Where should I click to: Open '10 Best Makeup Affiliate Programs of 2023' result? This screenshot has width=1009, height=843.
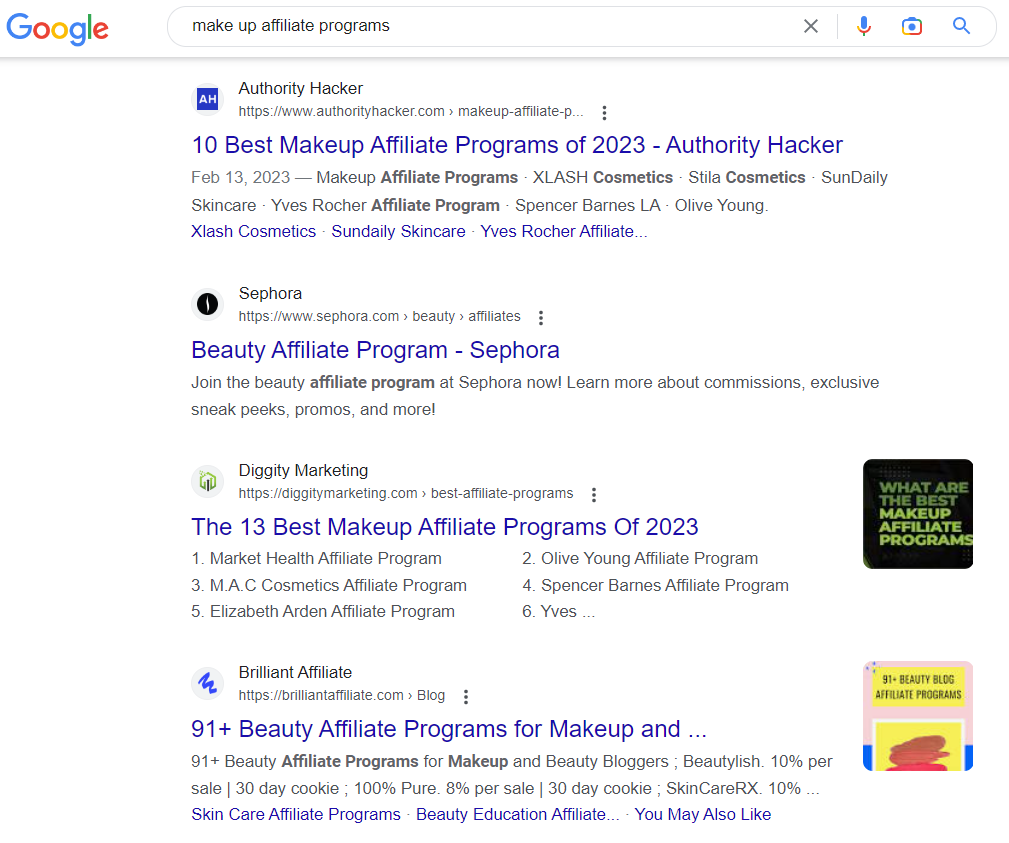[x=517, y=145]
